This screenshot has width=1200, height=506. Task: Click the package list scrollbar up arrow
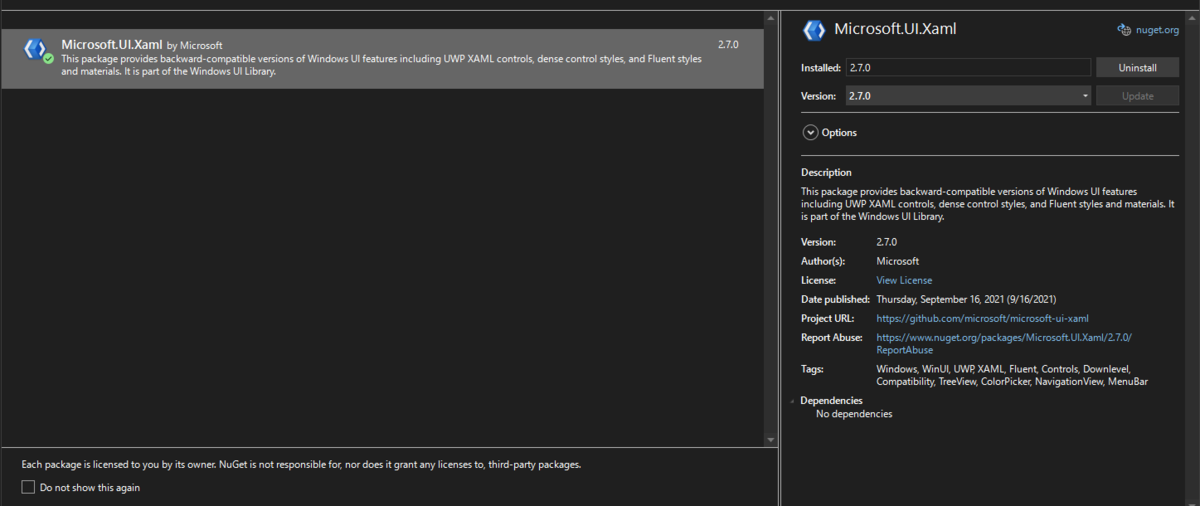click(770, 18)
